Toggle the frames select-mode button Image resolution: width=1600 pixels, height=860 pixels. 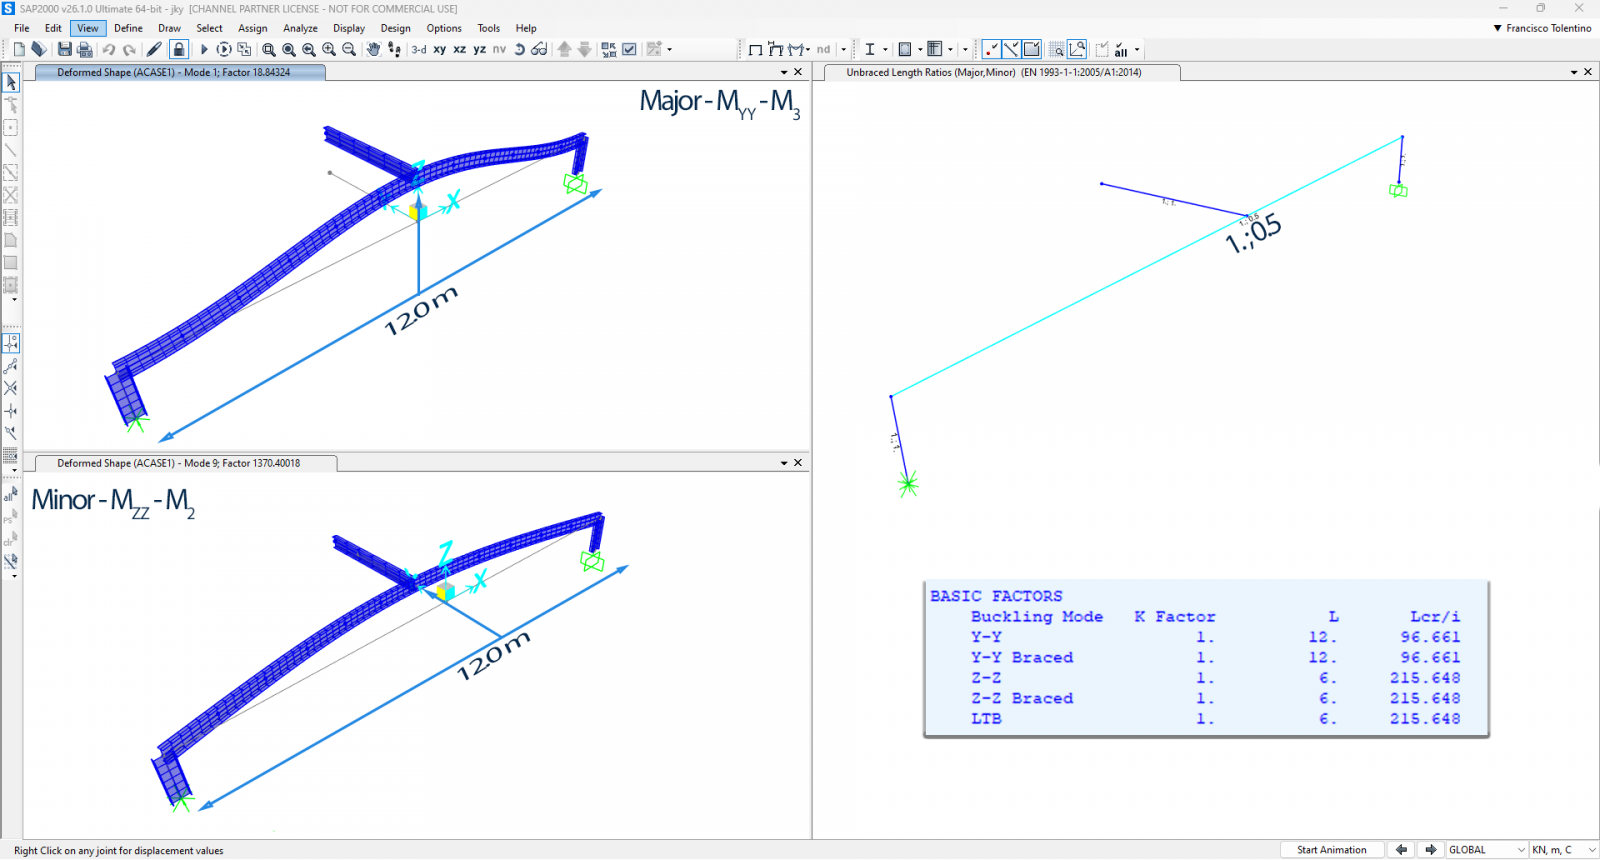click(1011, 49)
